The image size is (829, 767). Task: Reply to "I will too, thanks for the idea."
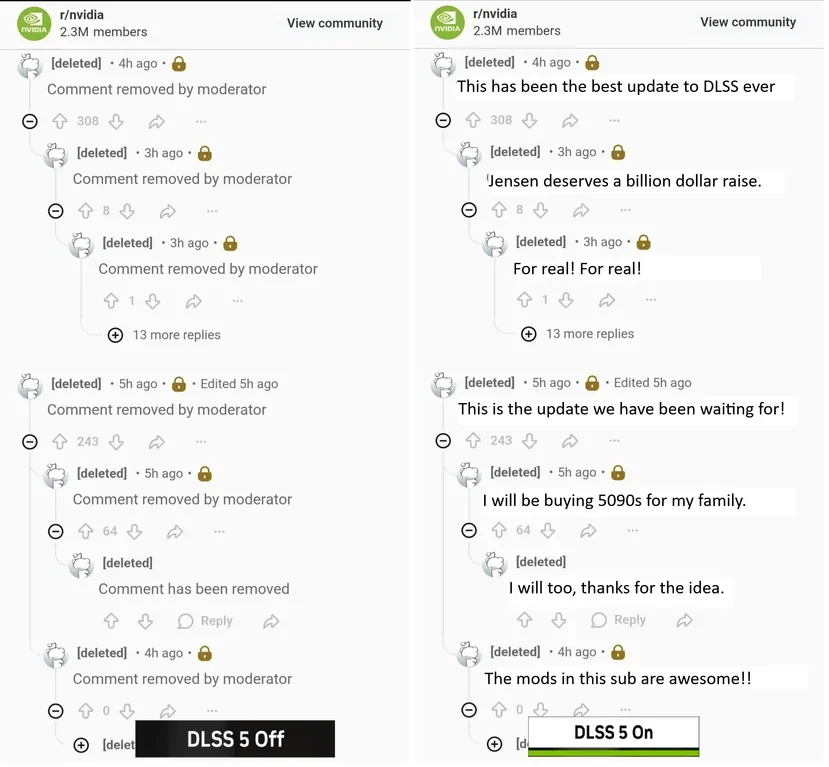point(618,620)
